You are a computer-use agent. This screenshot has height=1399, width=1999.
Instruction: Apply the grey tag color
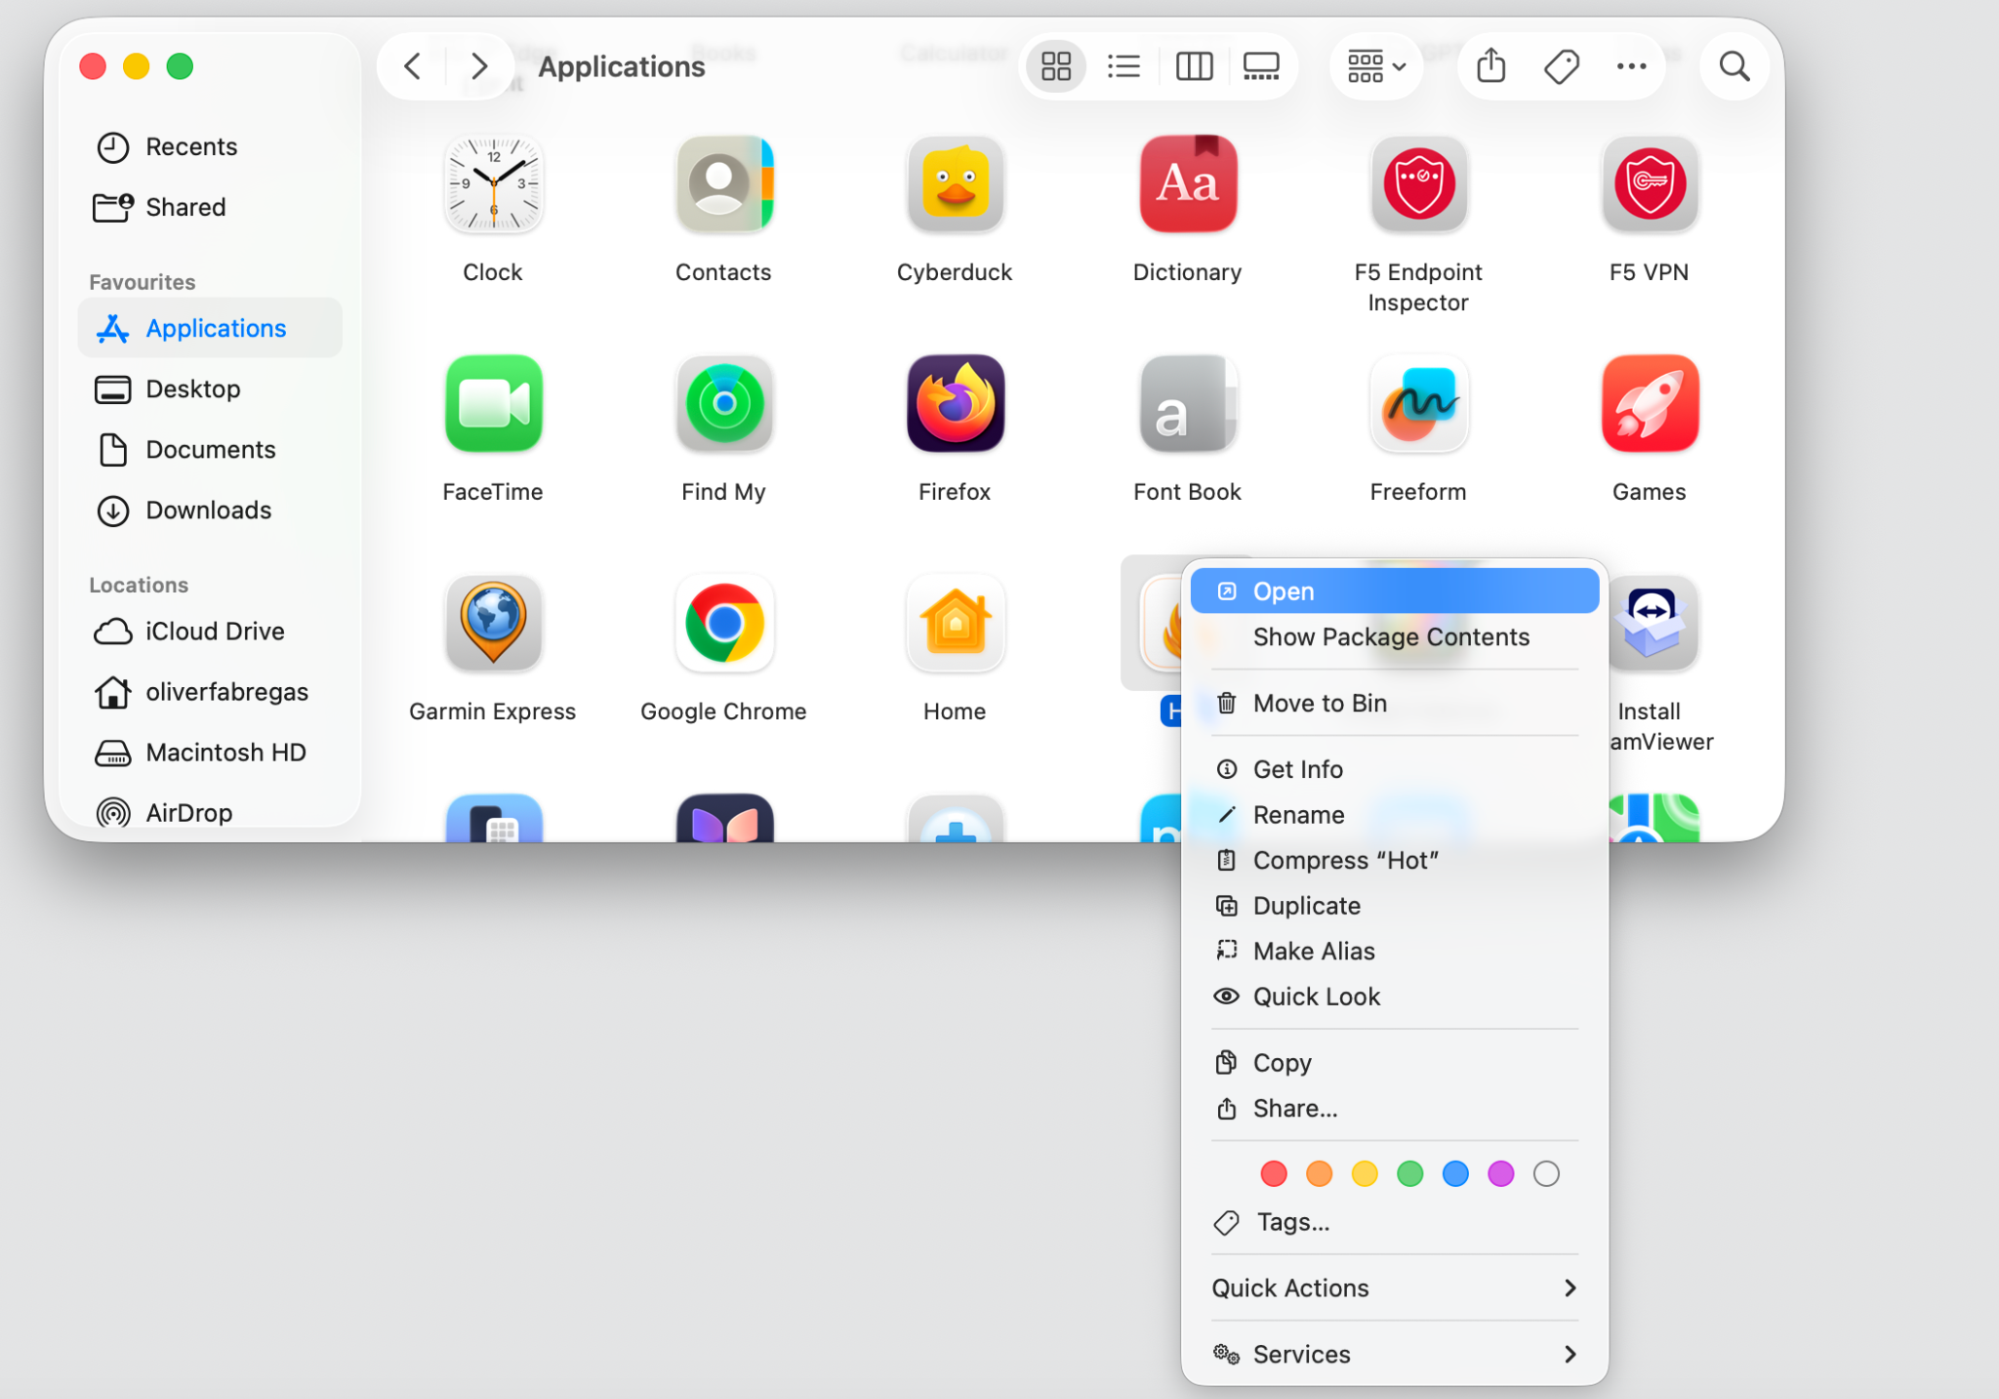pos(1546,1174)
